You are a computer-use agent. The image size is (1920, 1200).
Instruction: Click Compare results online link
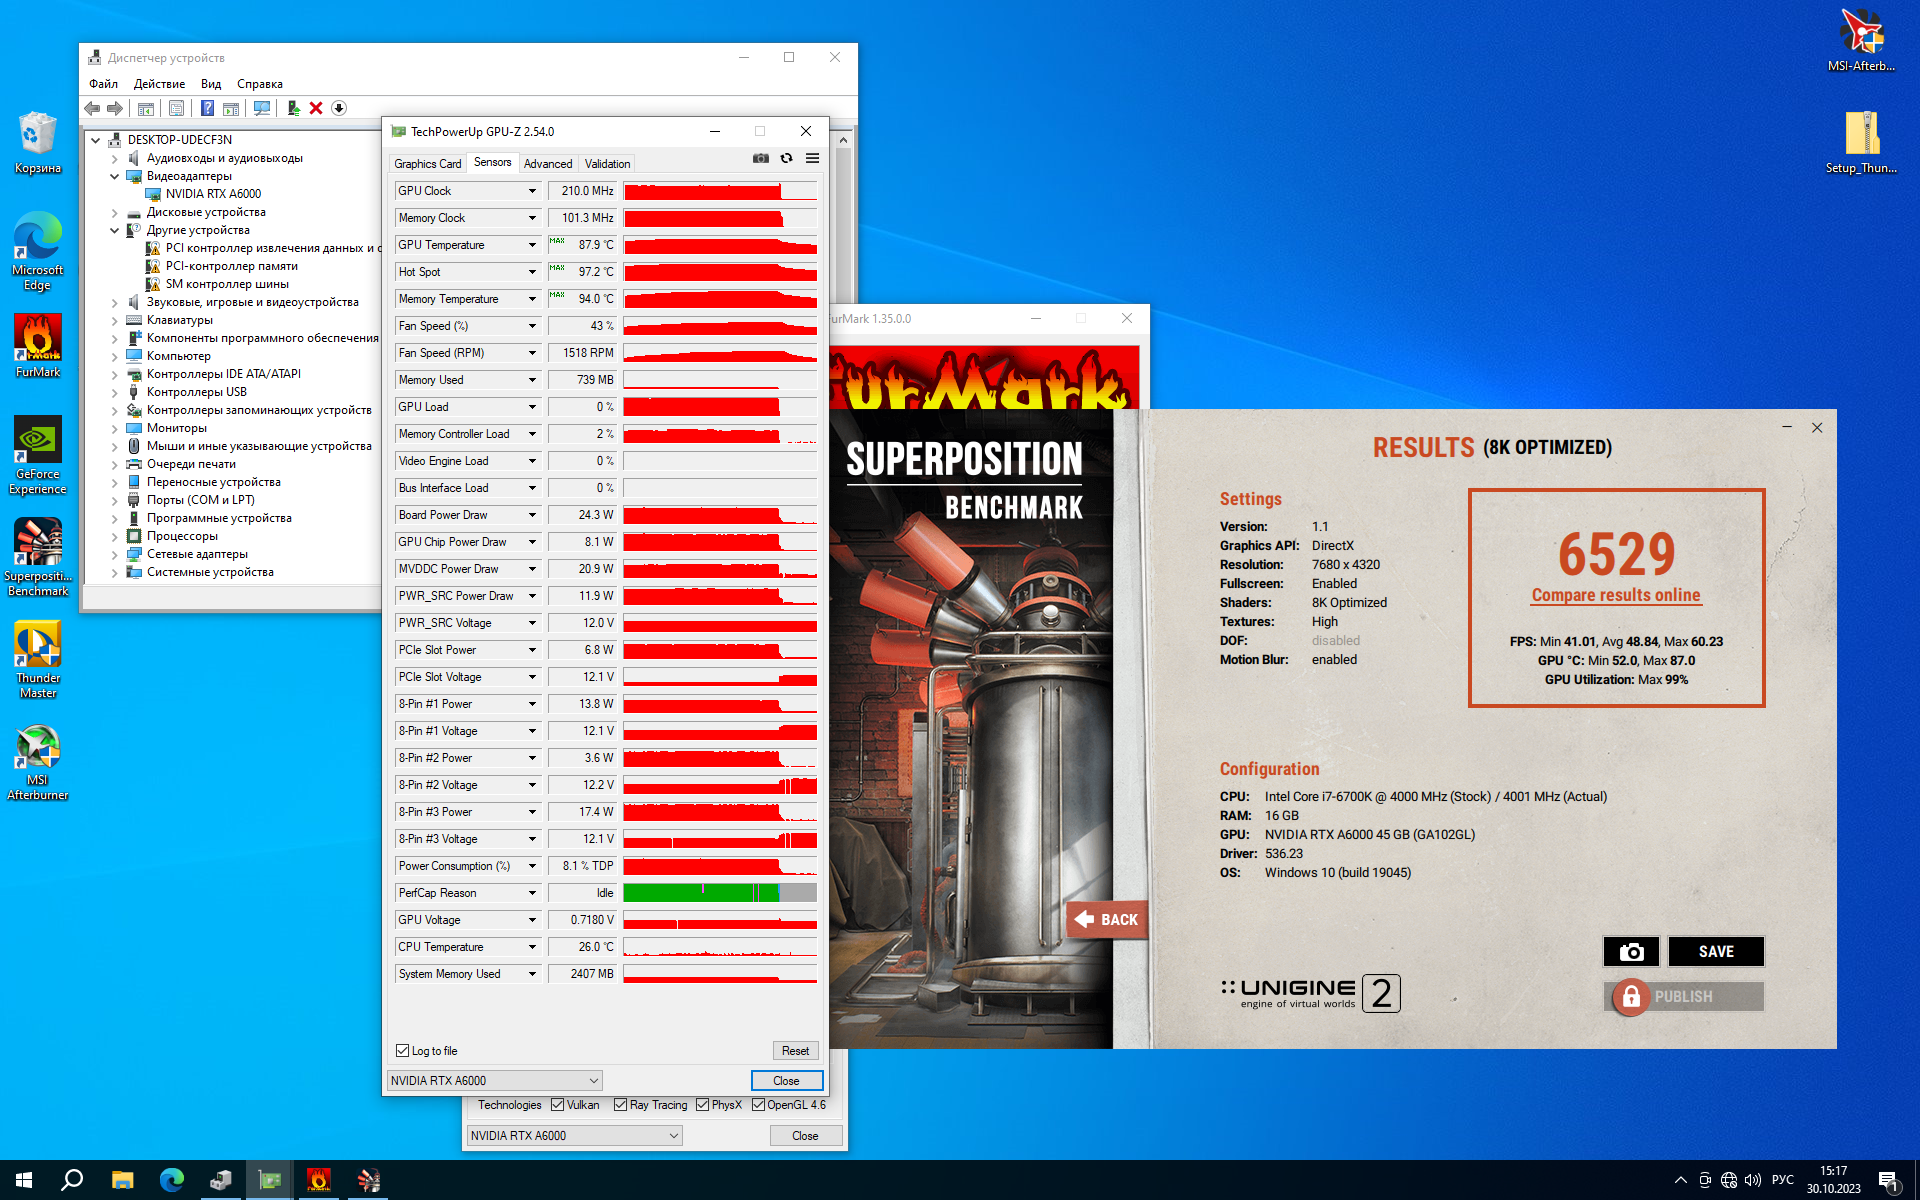[1616, 595]
